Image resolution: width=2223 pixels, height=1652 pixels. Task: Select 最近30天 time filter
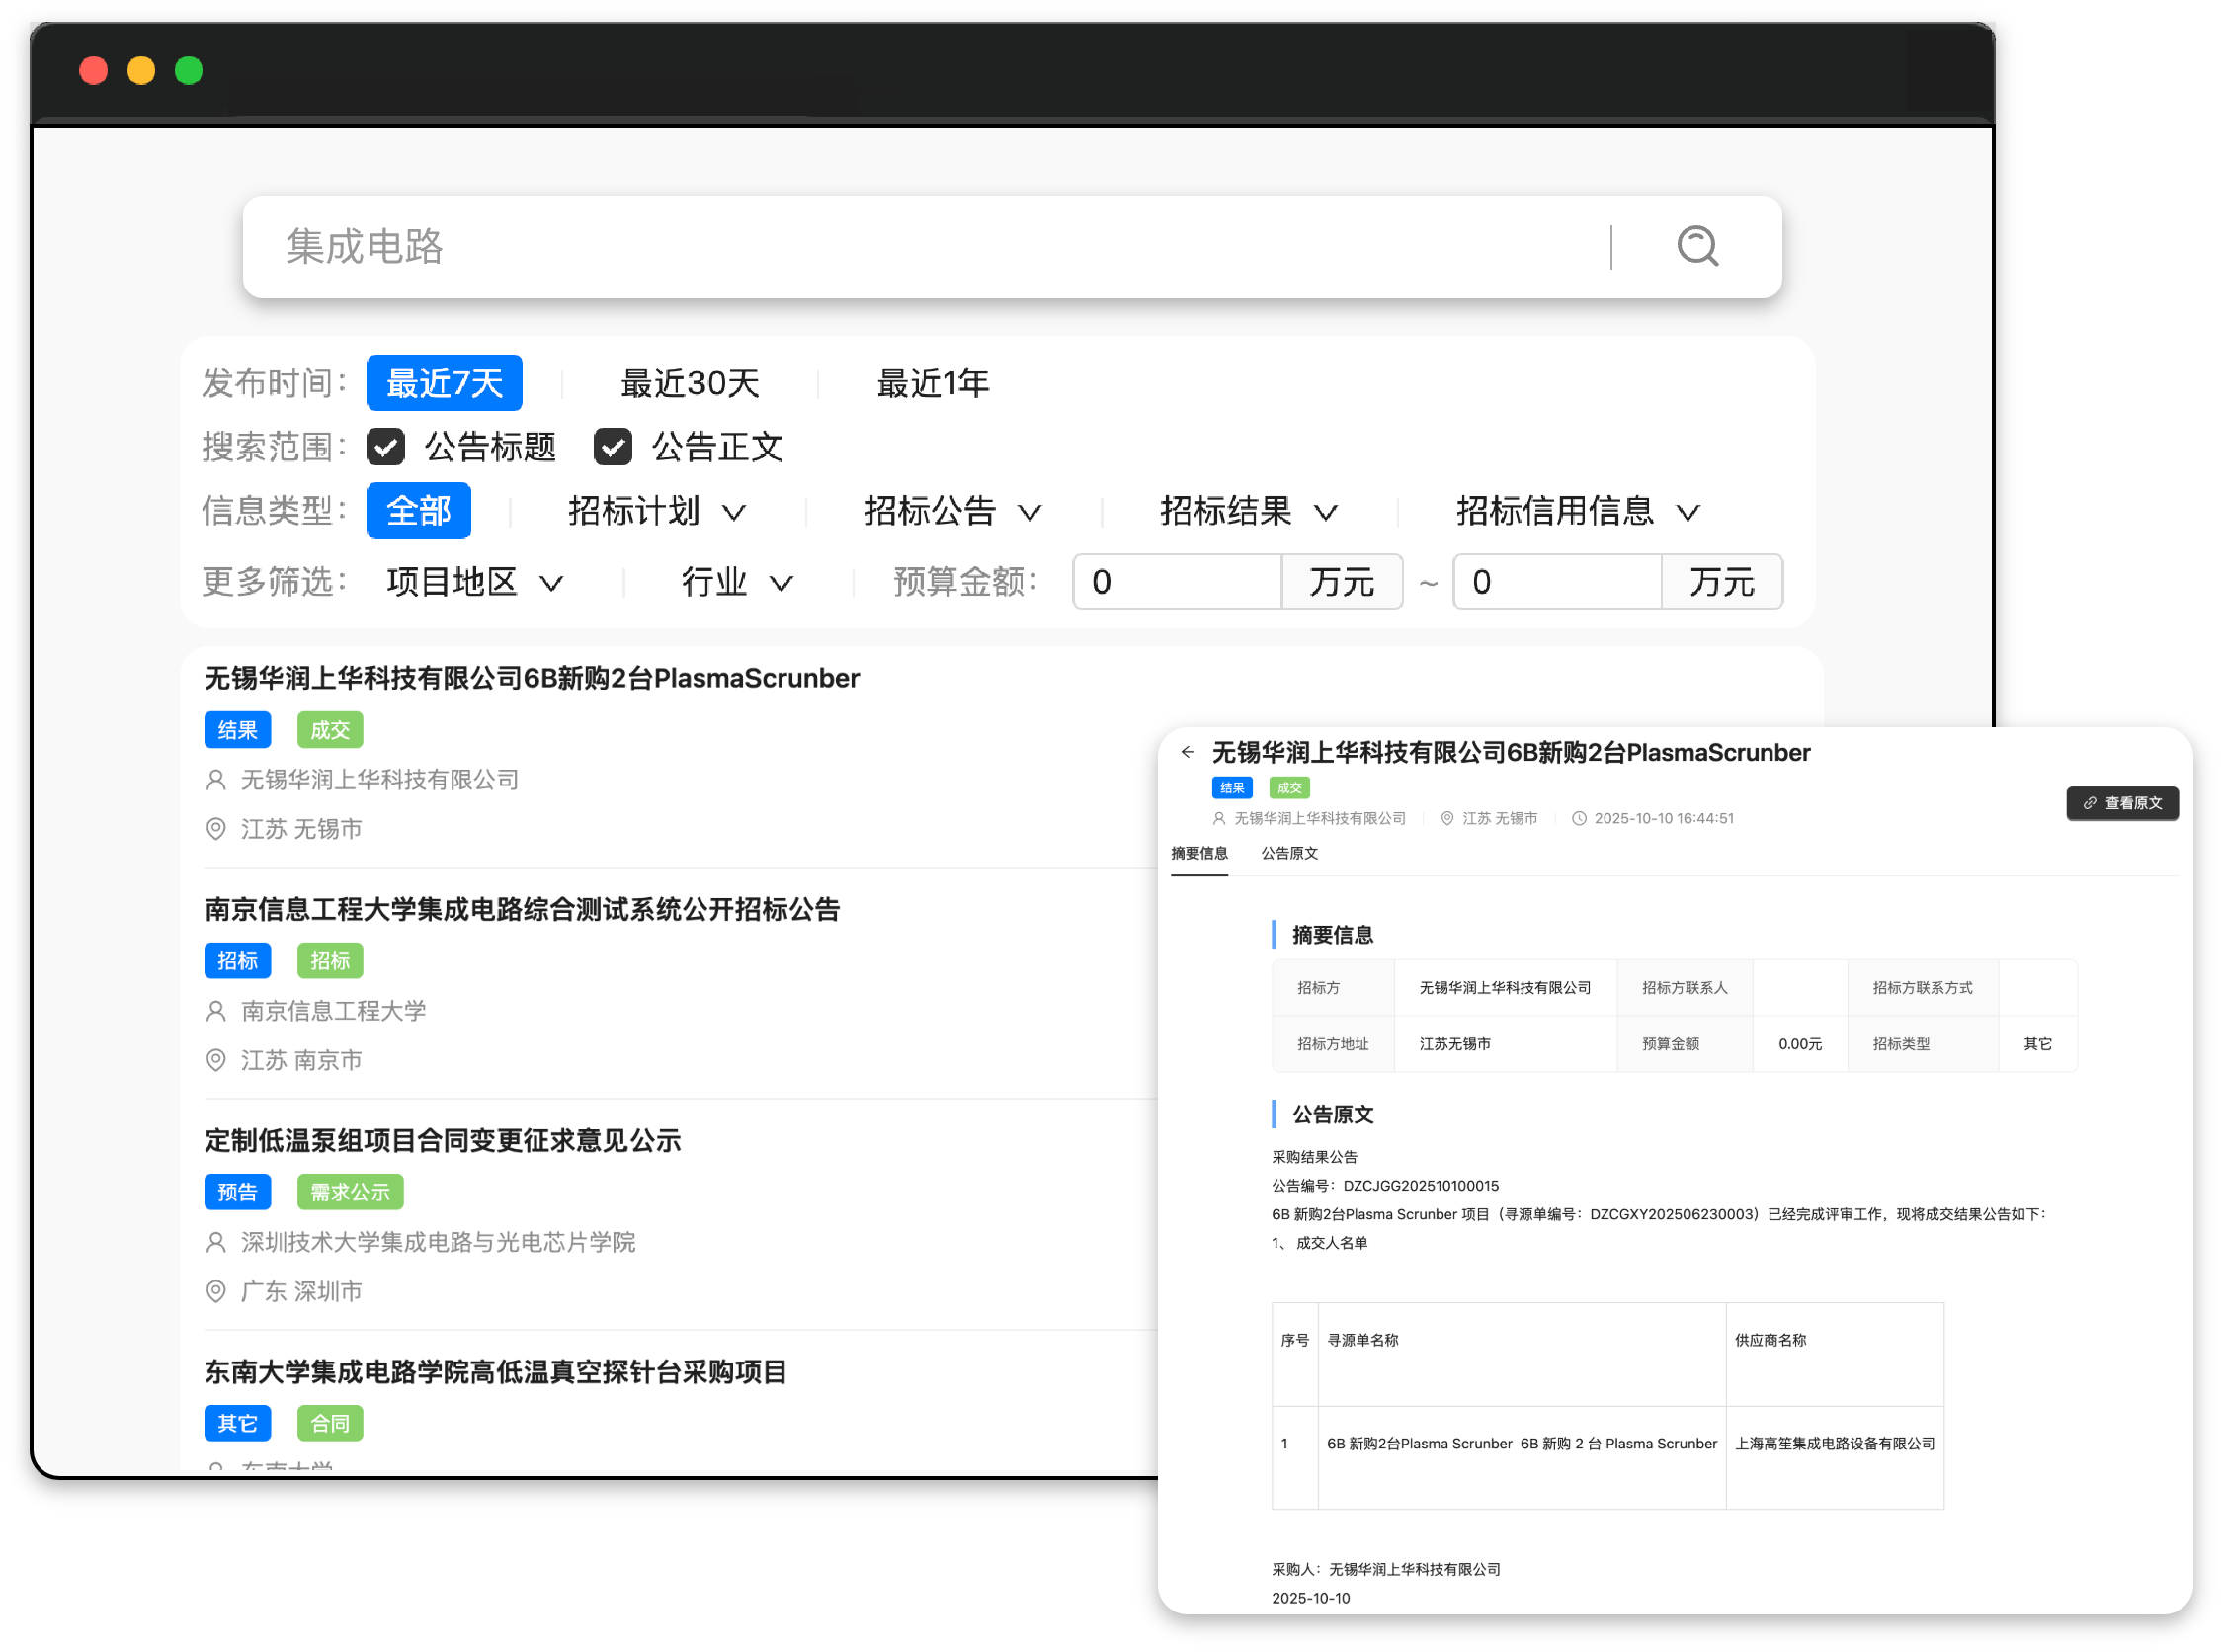[689, 383]
